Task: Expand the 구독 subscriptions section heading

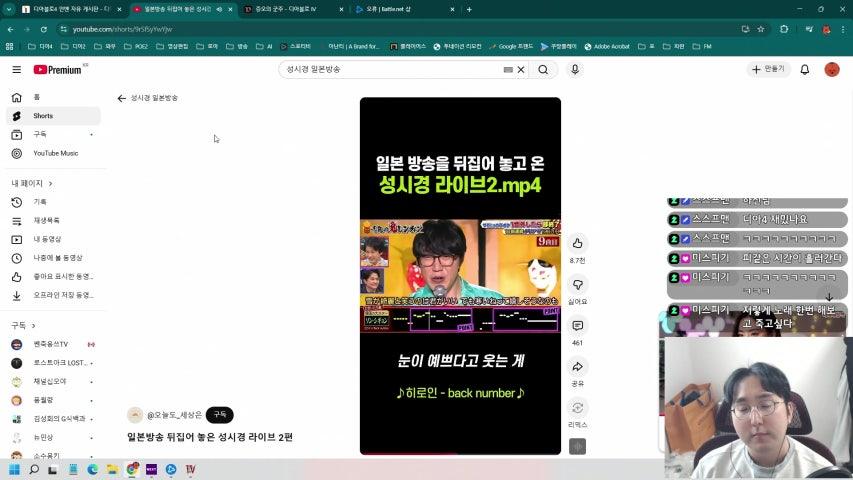Action: pyautogui.click(x=23, y=326)
